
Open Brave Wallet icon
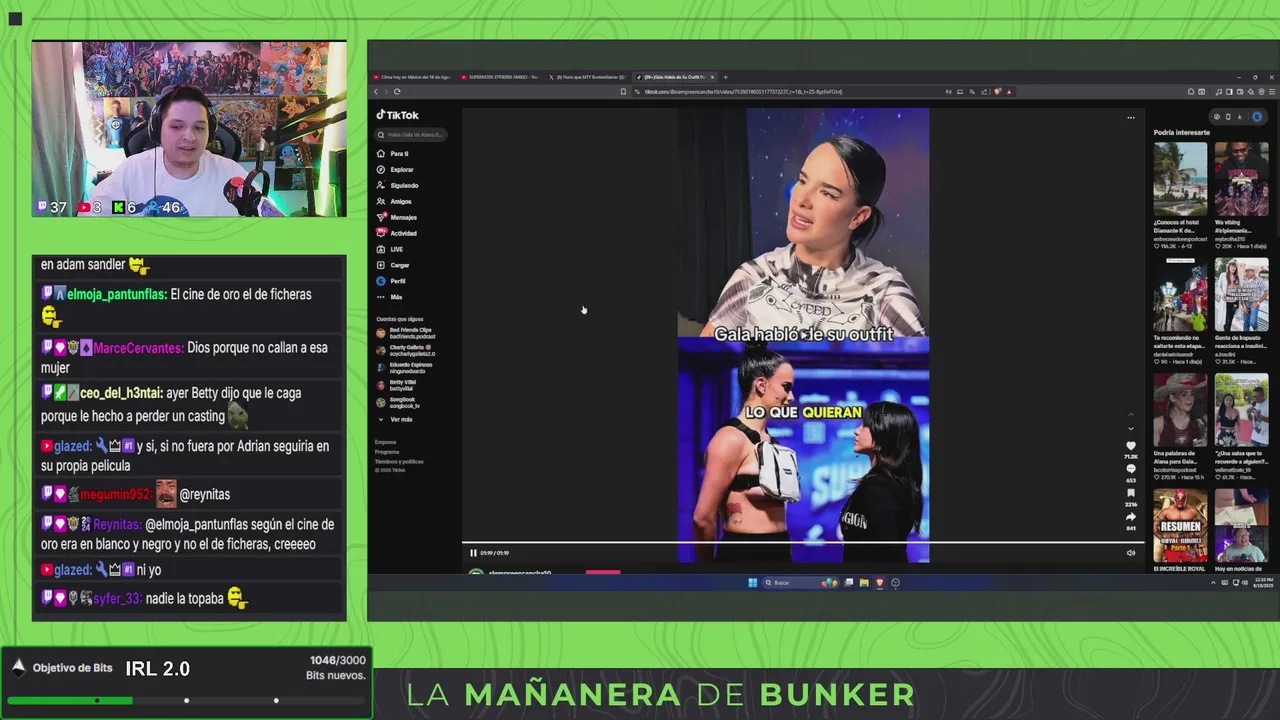tap(1240, 92)
